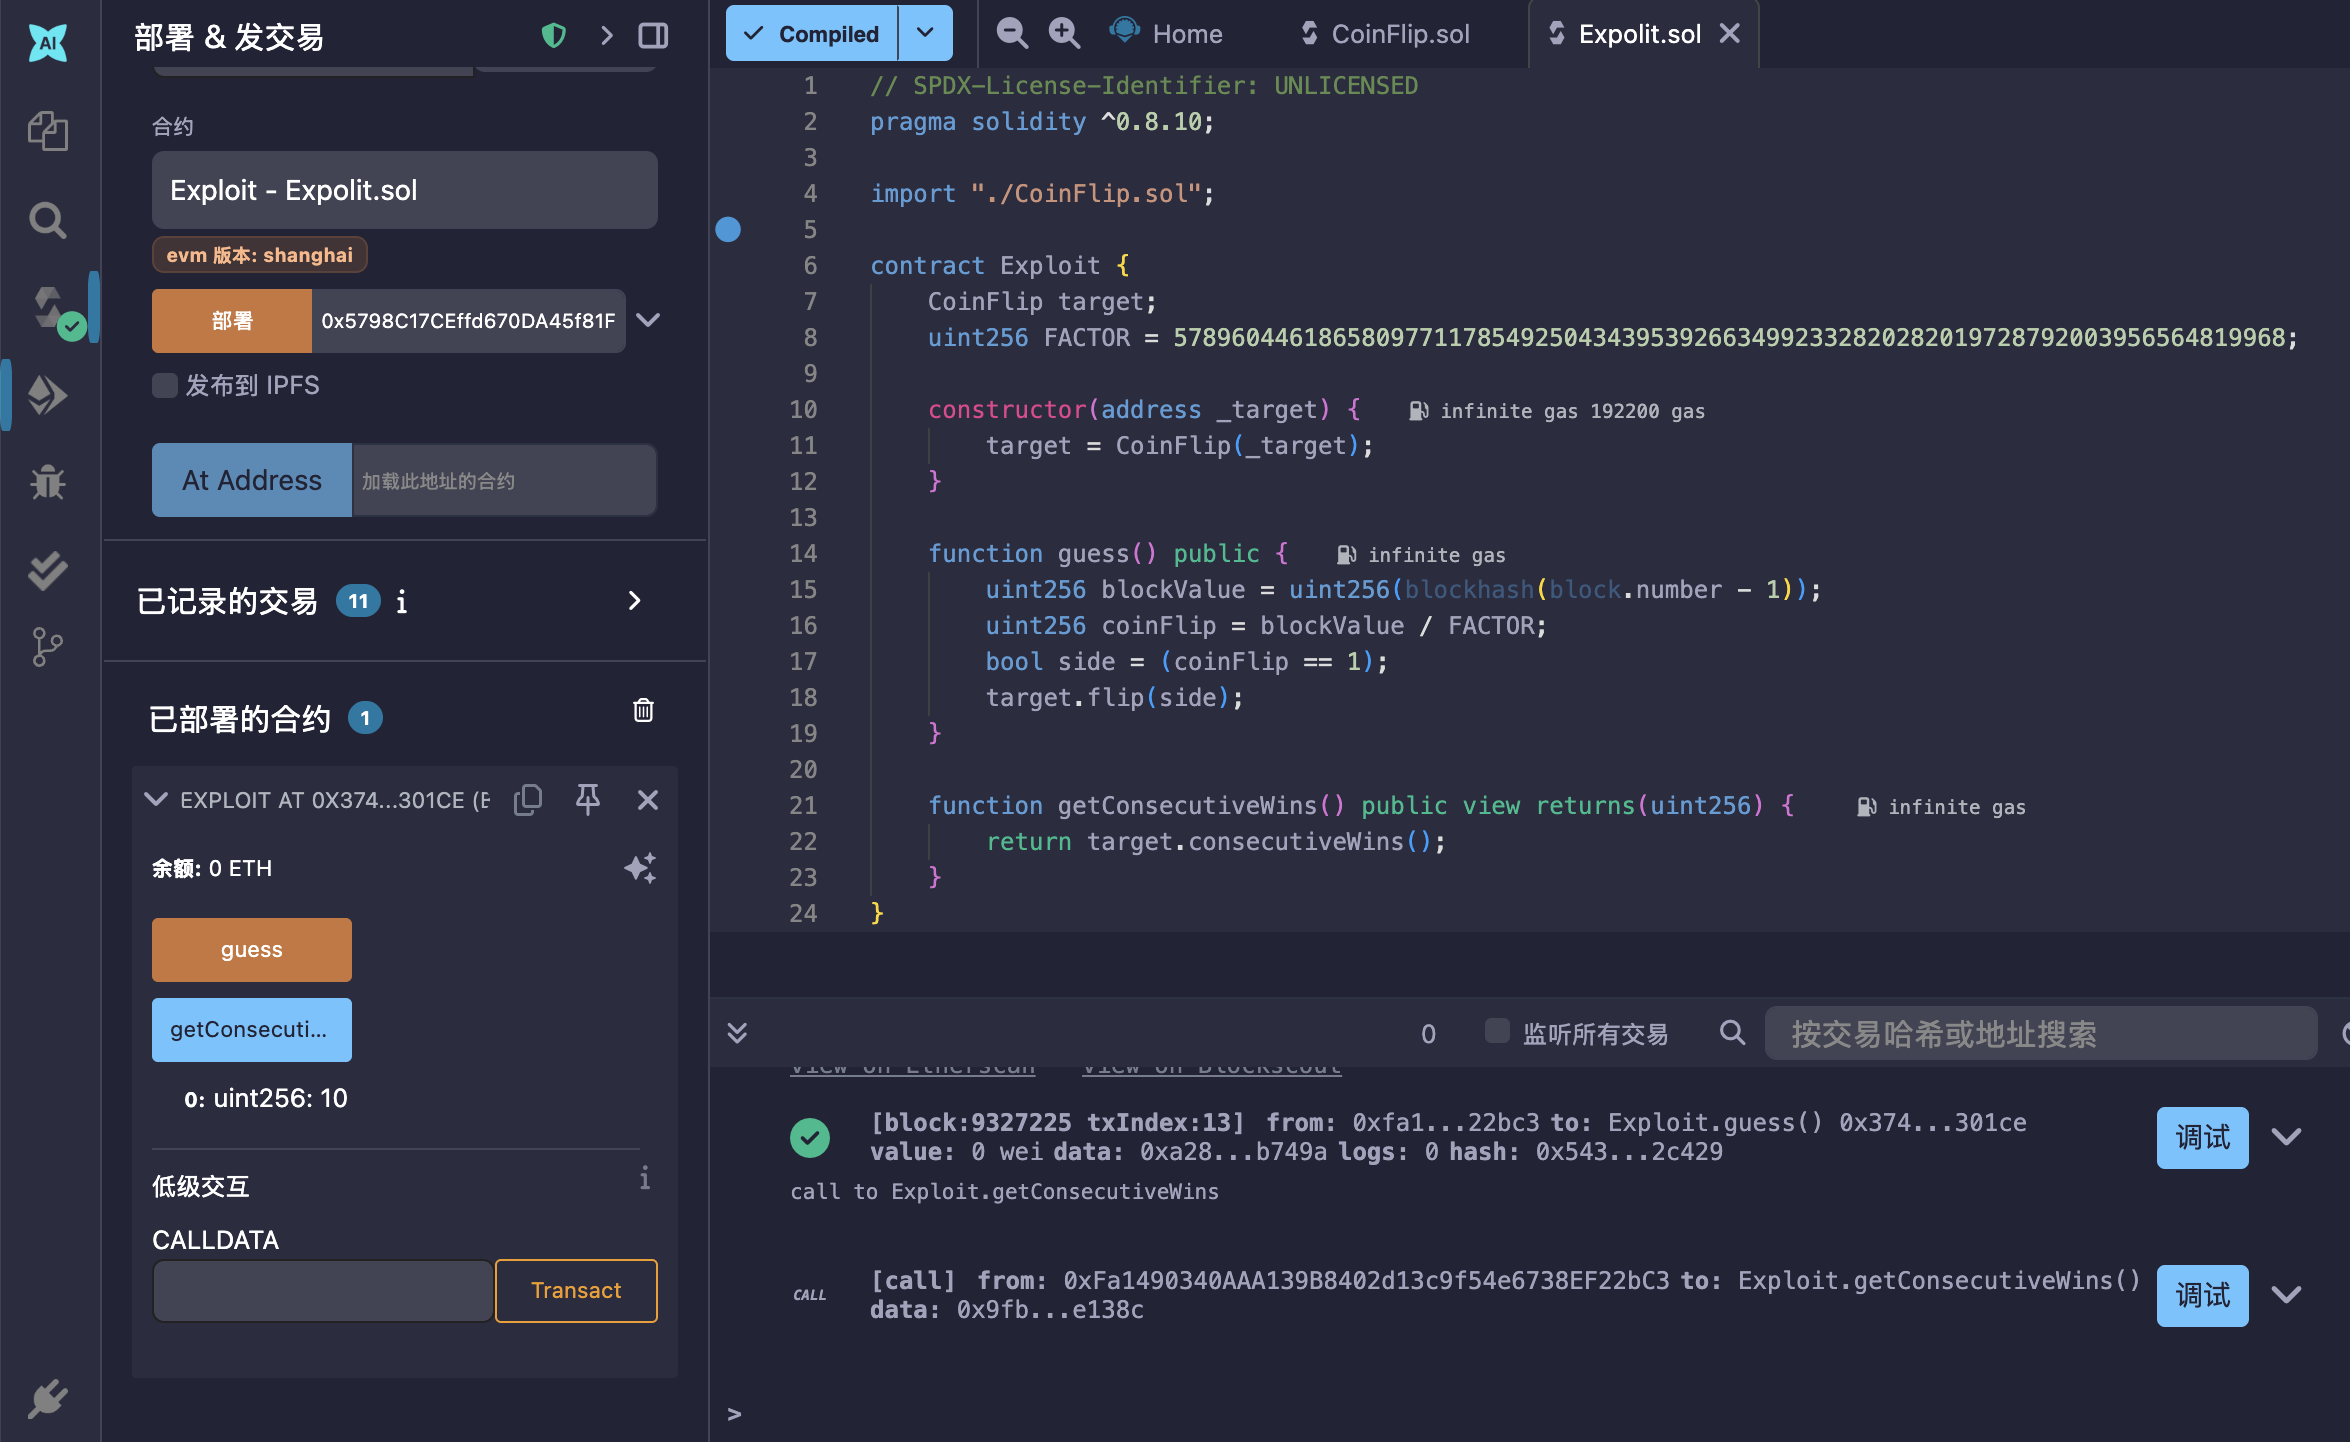Open the Compiled button dropdown arrow
The width and height of the screenshot is (2350, 1442).
[x=925, y=33]
